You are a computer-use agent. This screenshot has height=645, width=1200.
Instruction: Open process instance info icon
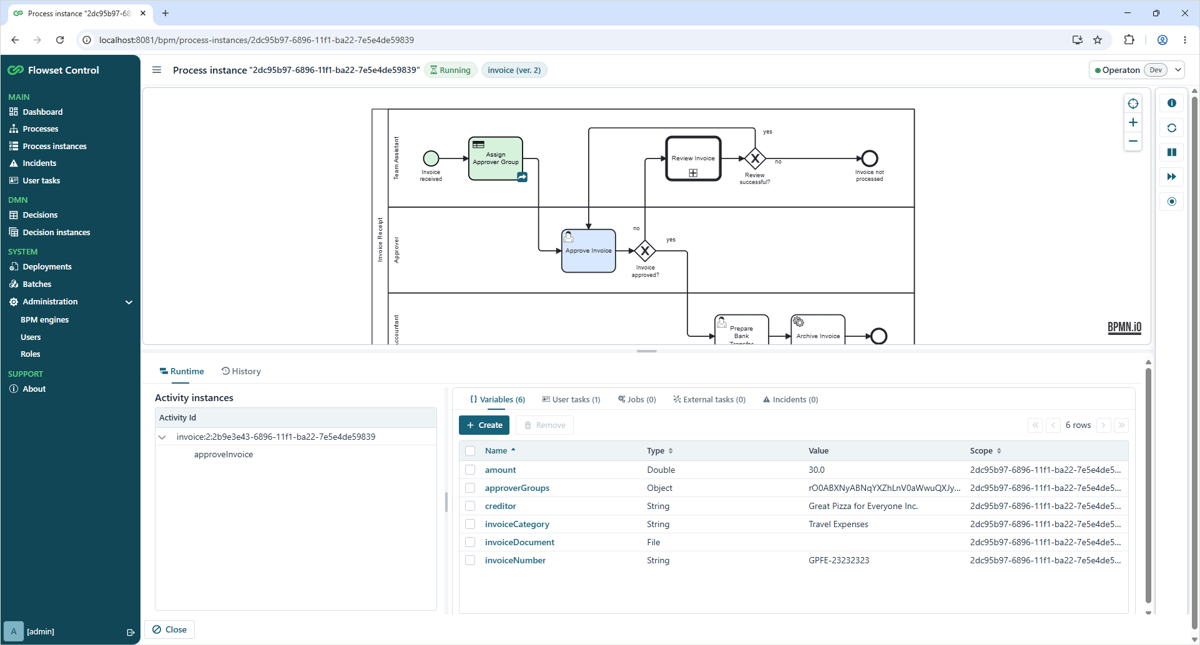(x=1172, y=103)
